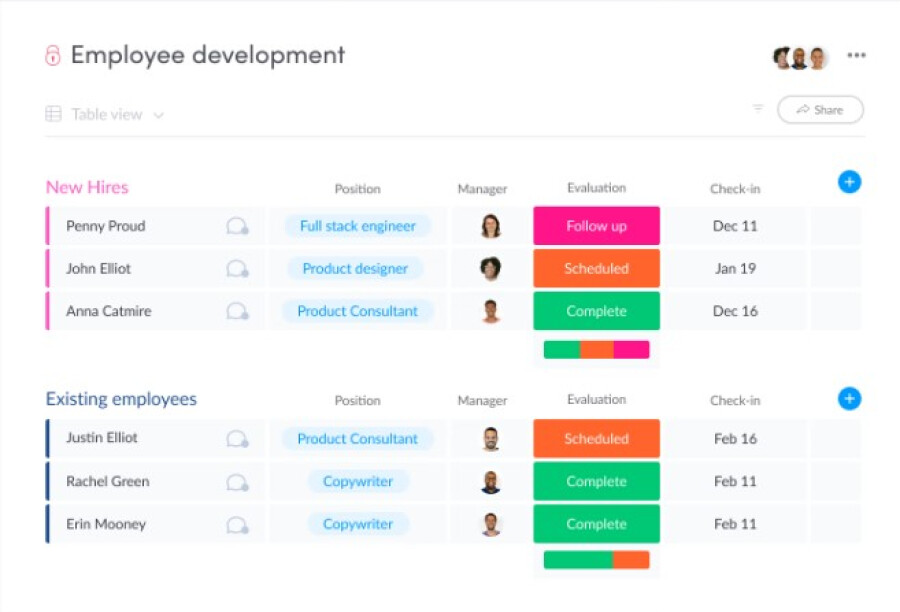This screenshot has width=900, height=612.
Task: Change Penny Proud's Follow up status
Action: coord(596,226)
